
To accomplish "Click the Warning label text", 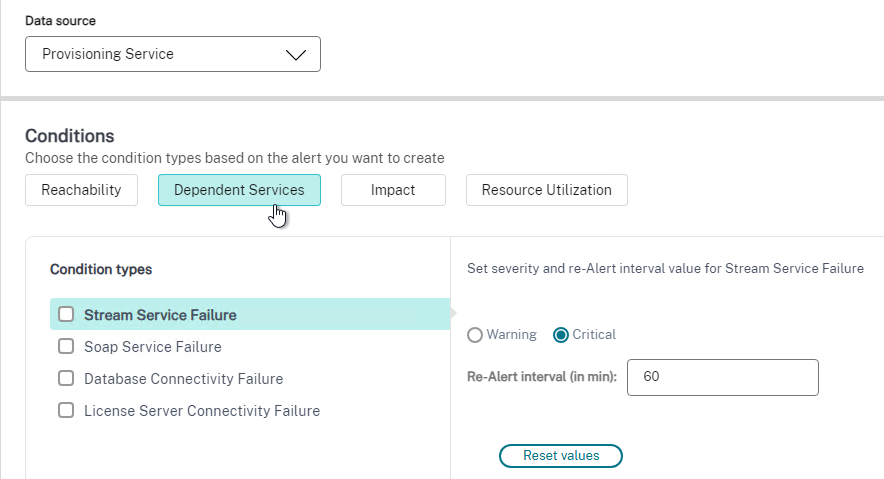I will [511, 335].
